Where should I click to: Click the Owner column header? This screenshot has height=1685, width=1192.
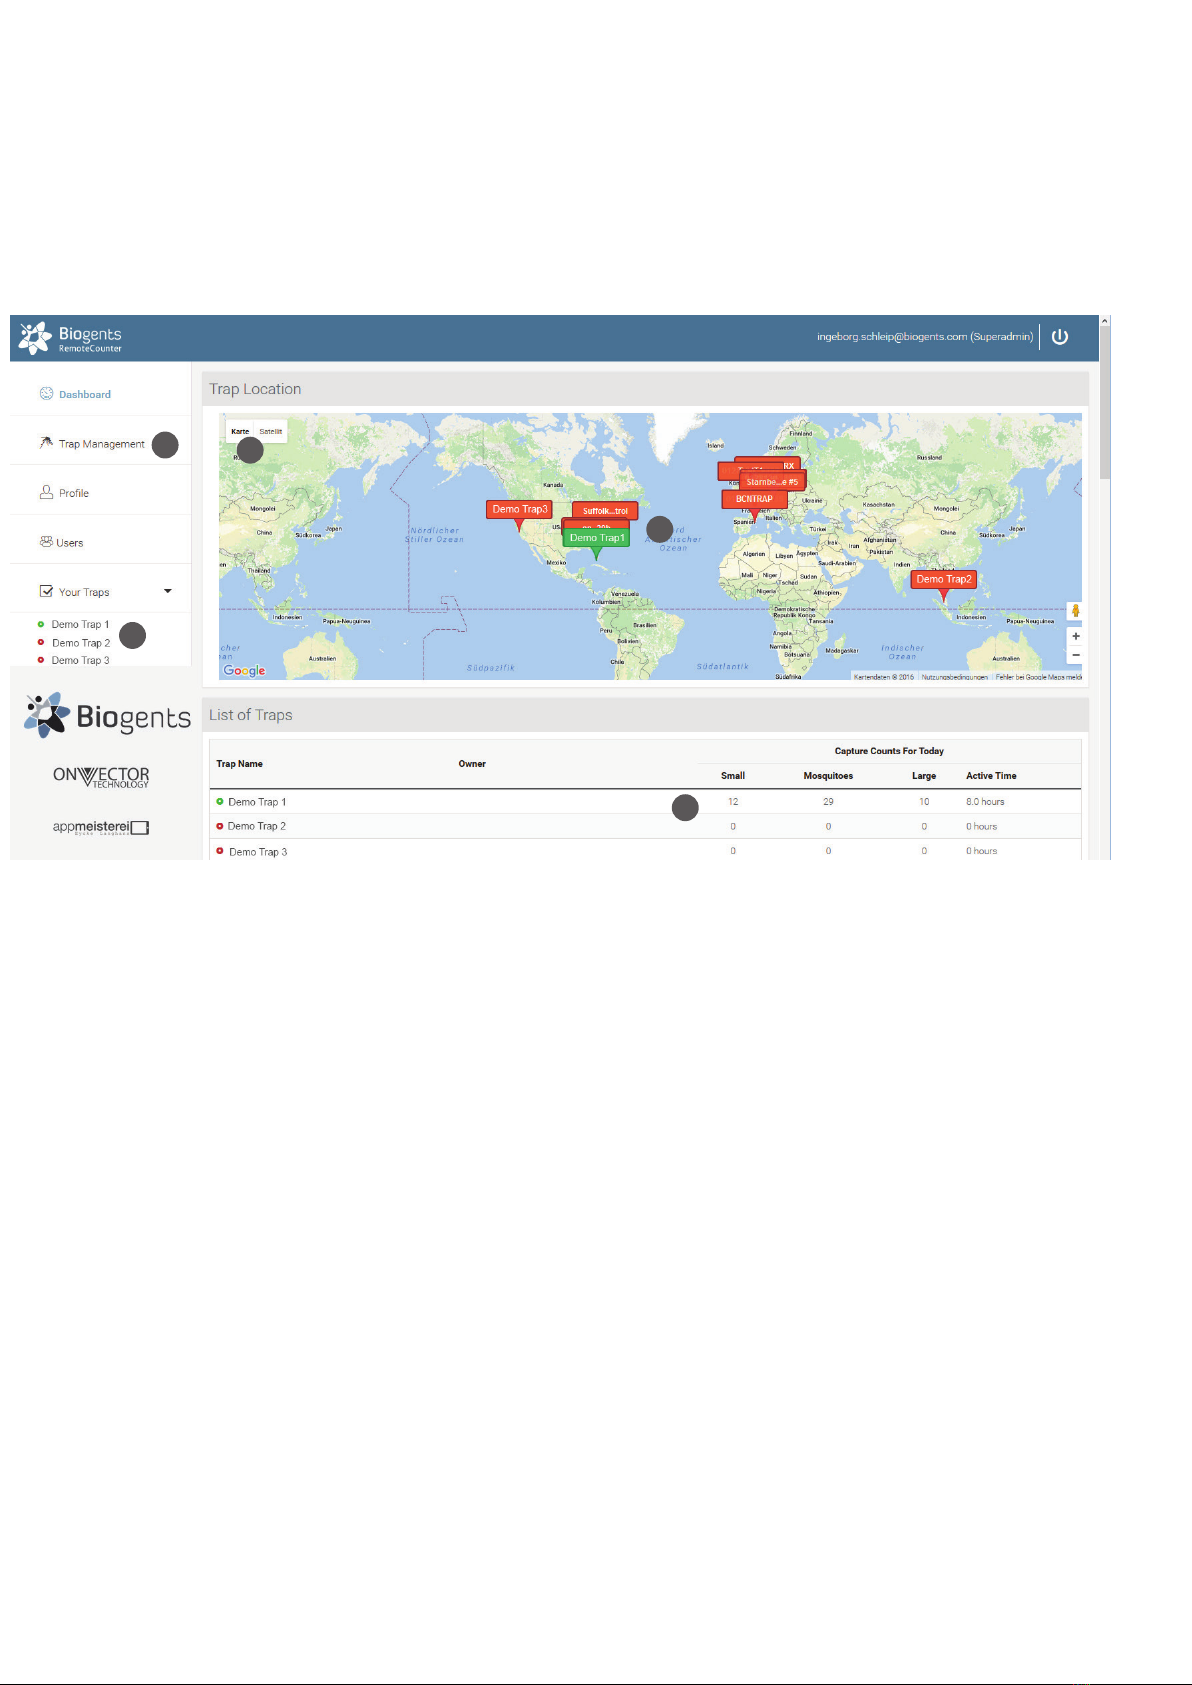pyautogui.click(x=472, y=764)
